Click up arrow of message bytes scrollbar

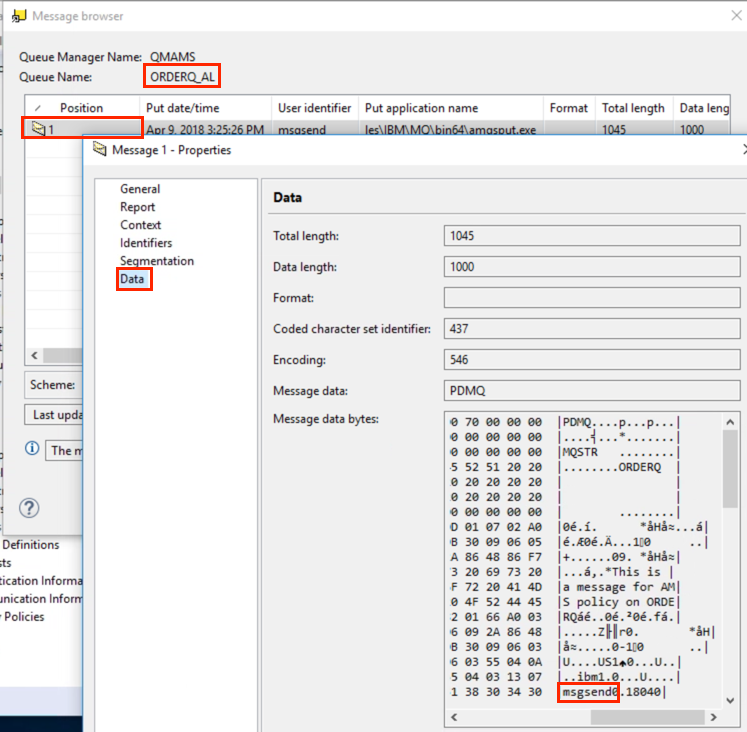coord(730,422)
